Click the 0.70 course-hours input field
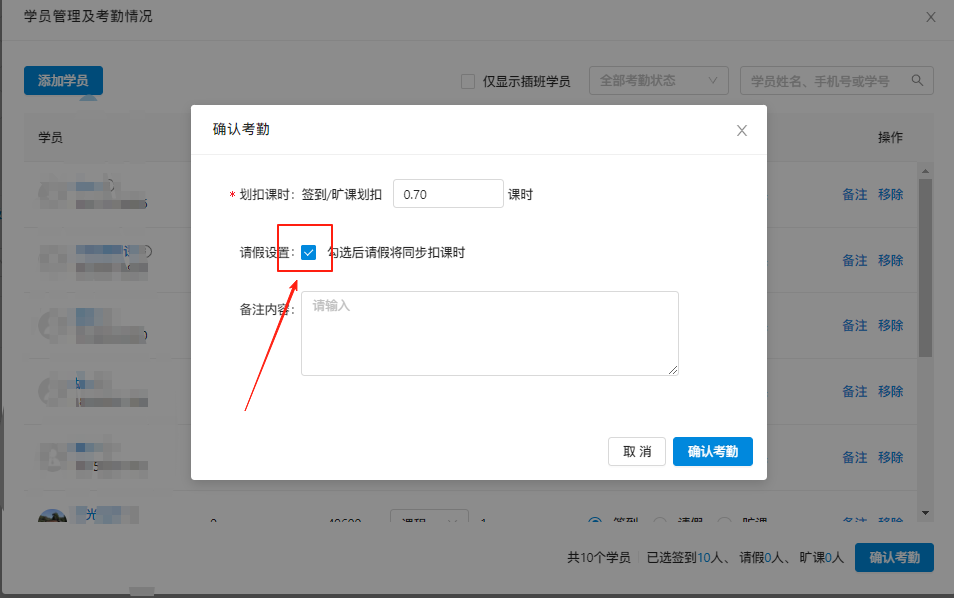This screenshot has height=598, width=954. tap(447, 193)
